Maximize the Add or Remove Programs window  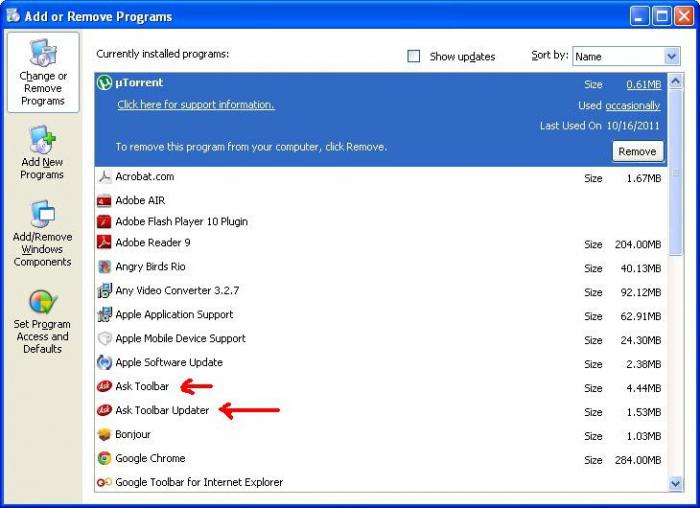[x=662, y=17]
